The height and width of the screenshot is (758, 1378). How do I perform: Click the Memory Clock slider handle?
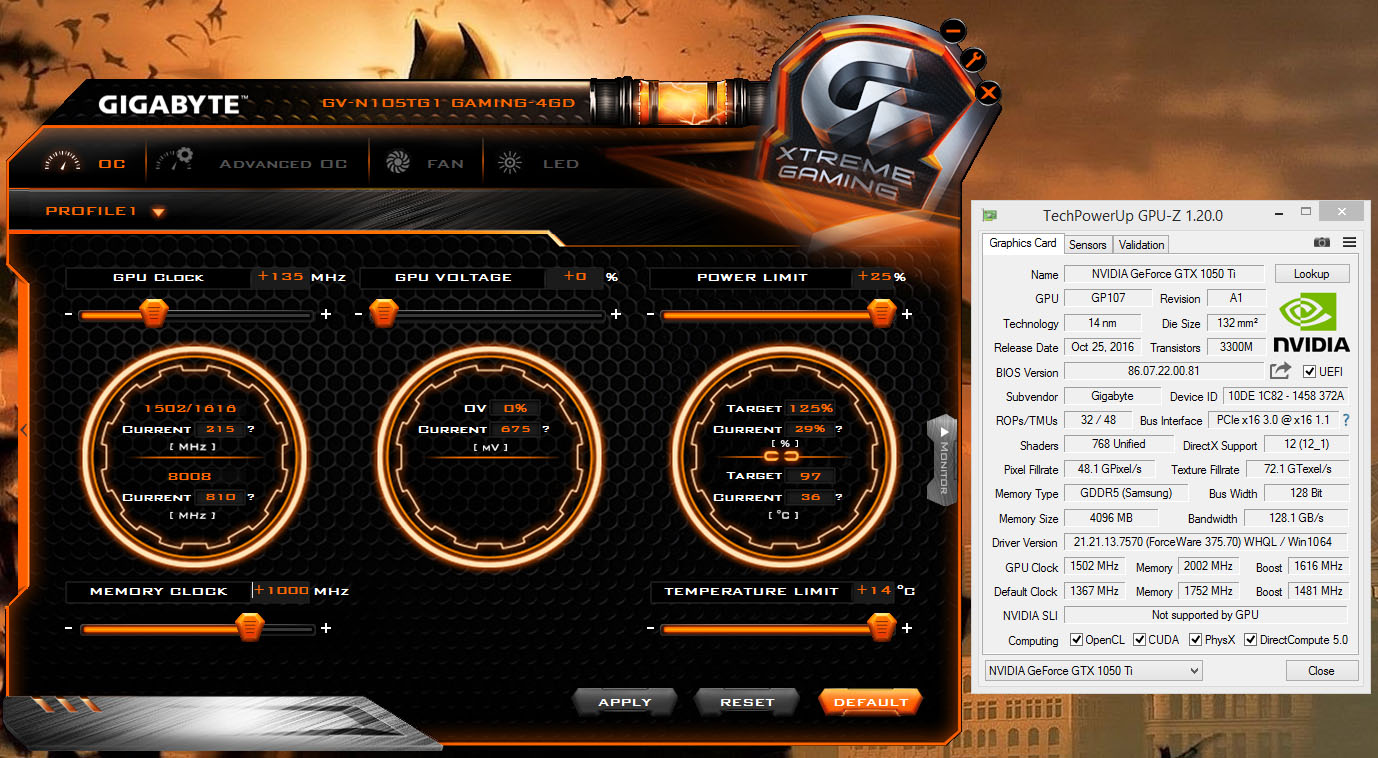coord(250,627)
